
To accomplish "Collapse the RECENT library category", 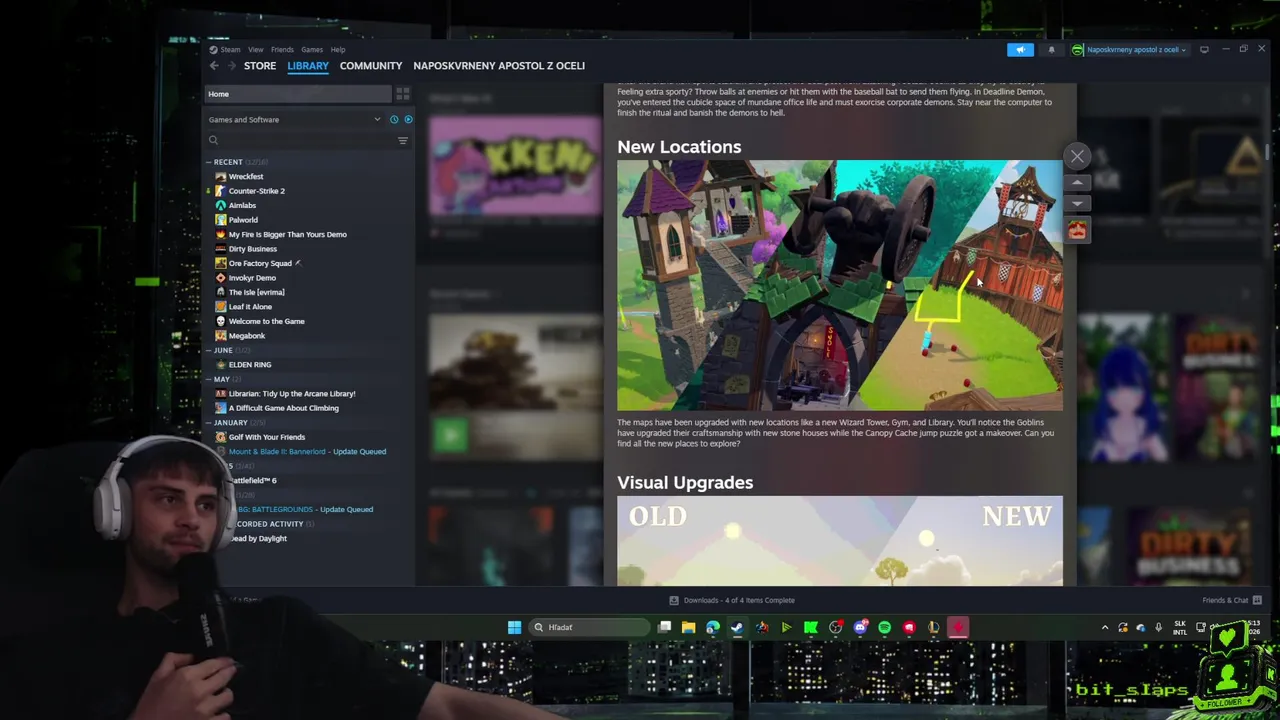I will point(209,162).
